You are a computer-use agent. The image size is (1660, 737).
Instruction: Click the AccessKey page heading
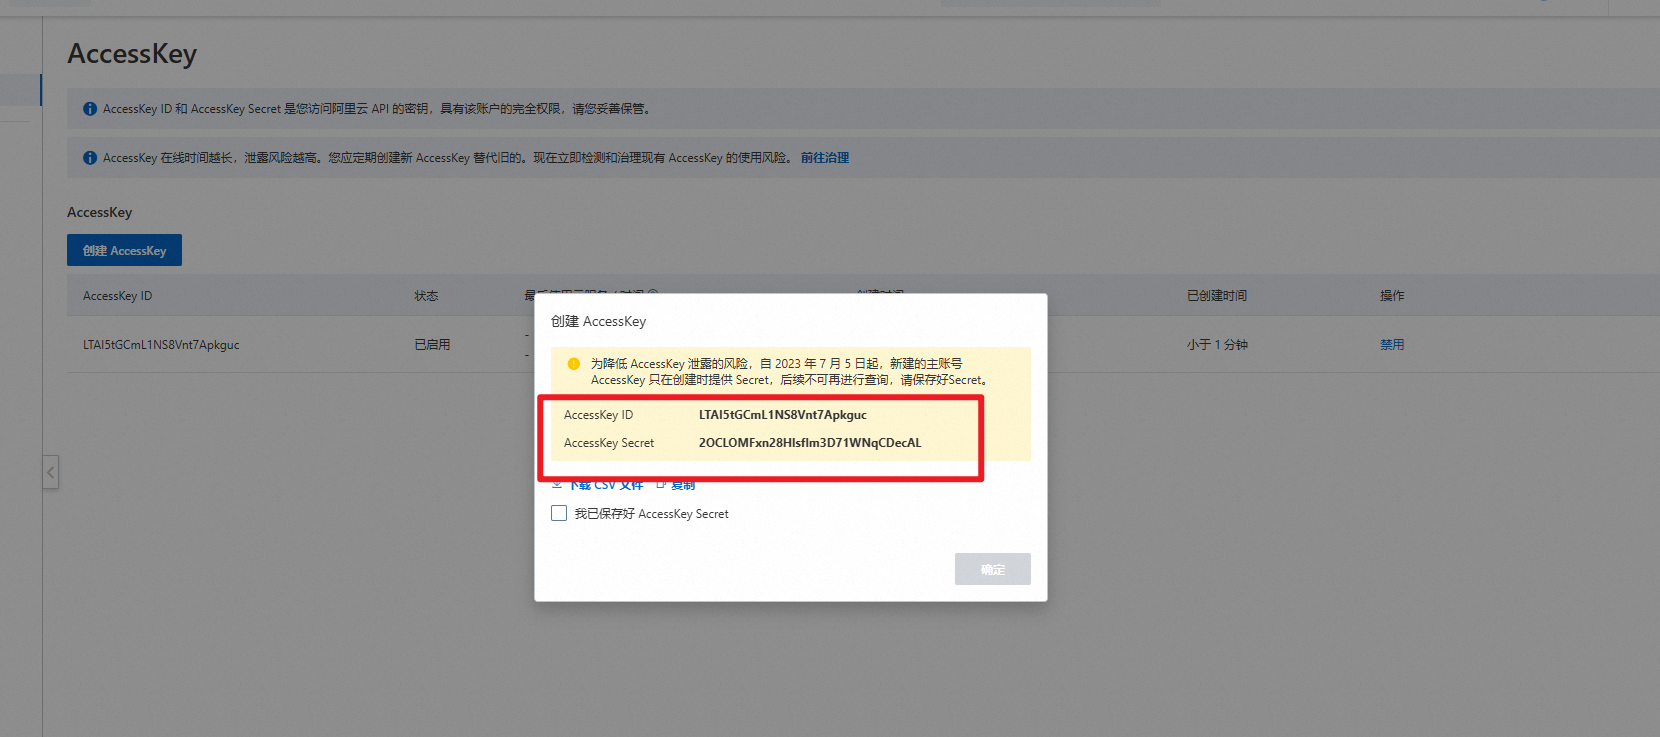[132, 54]
